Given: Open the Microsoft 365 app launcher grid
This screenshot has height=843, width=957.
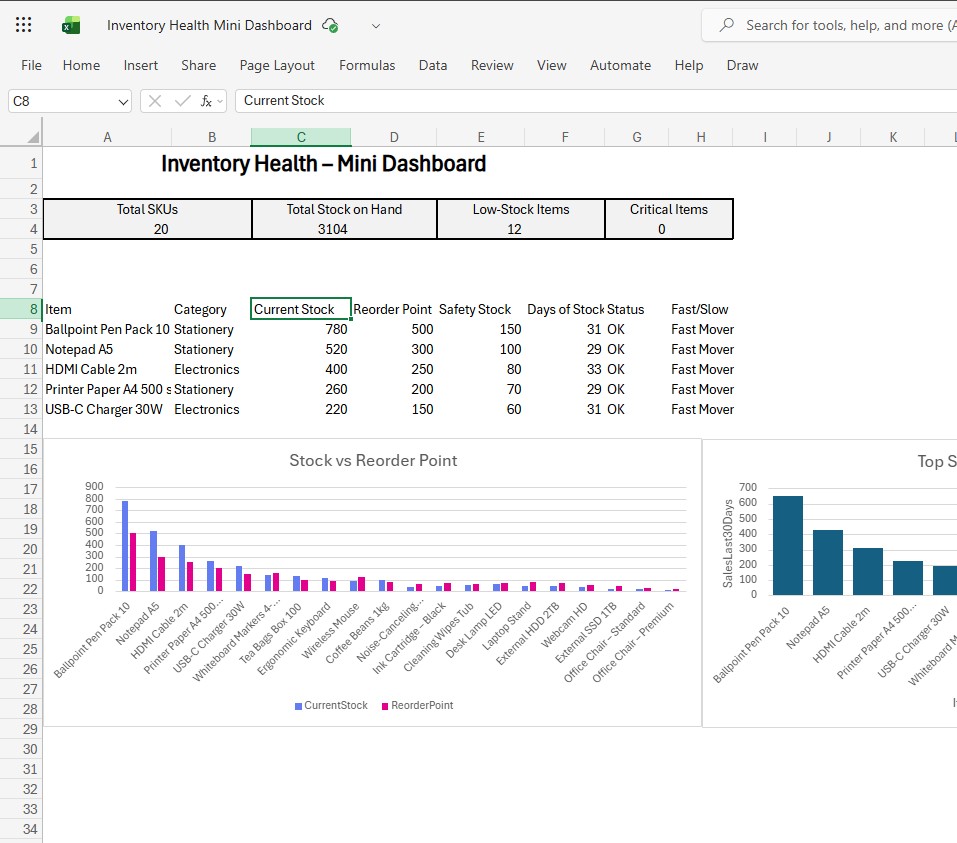Looking at the screenshot, I should point(22,24).
